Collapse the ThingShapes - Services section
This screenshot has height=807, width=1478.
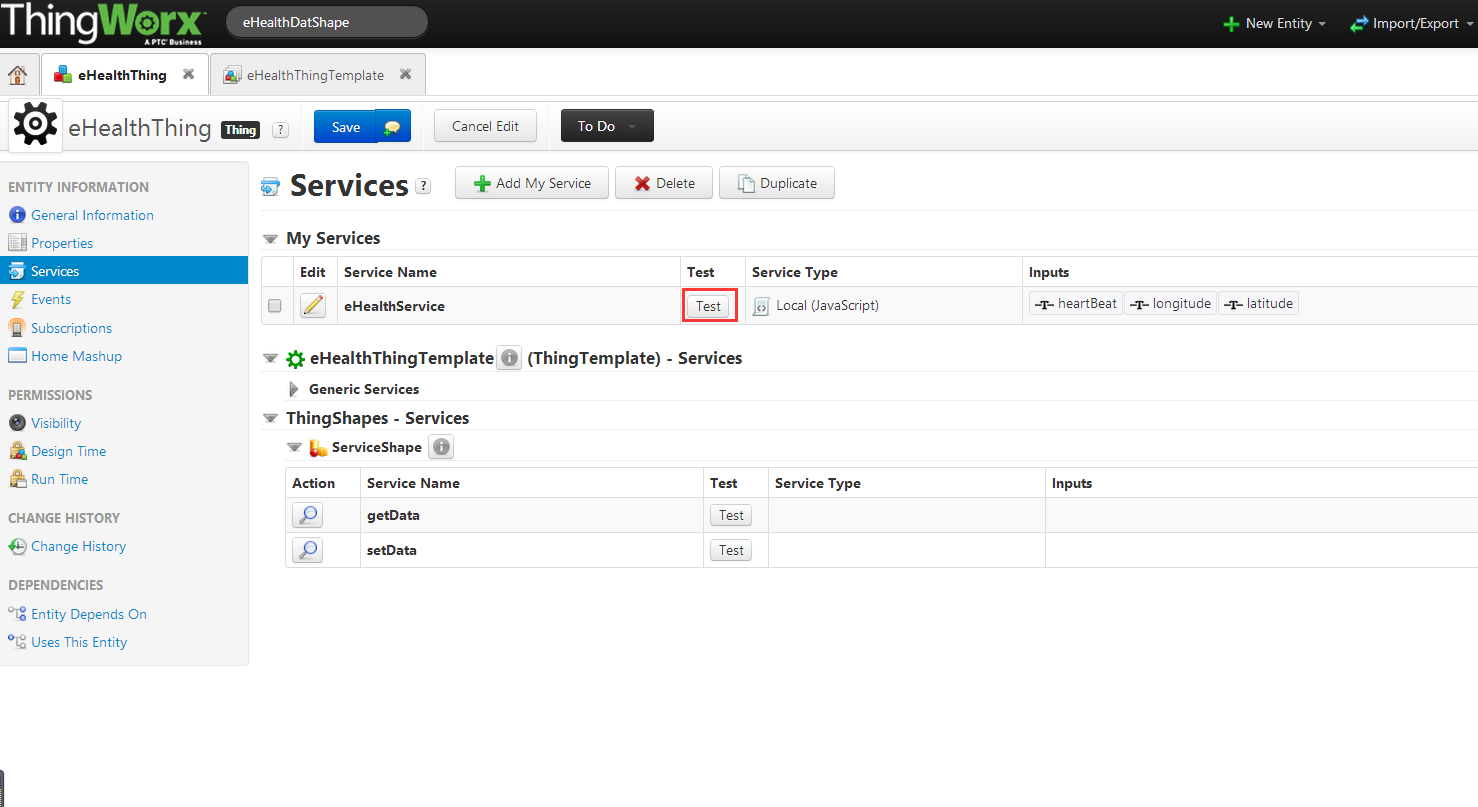point(270,418)
